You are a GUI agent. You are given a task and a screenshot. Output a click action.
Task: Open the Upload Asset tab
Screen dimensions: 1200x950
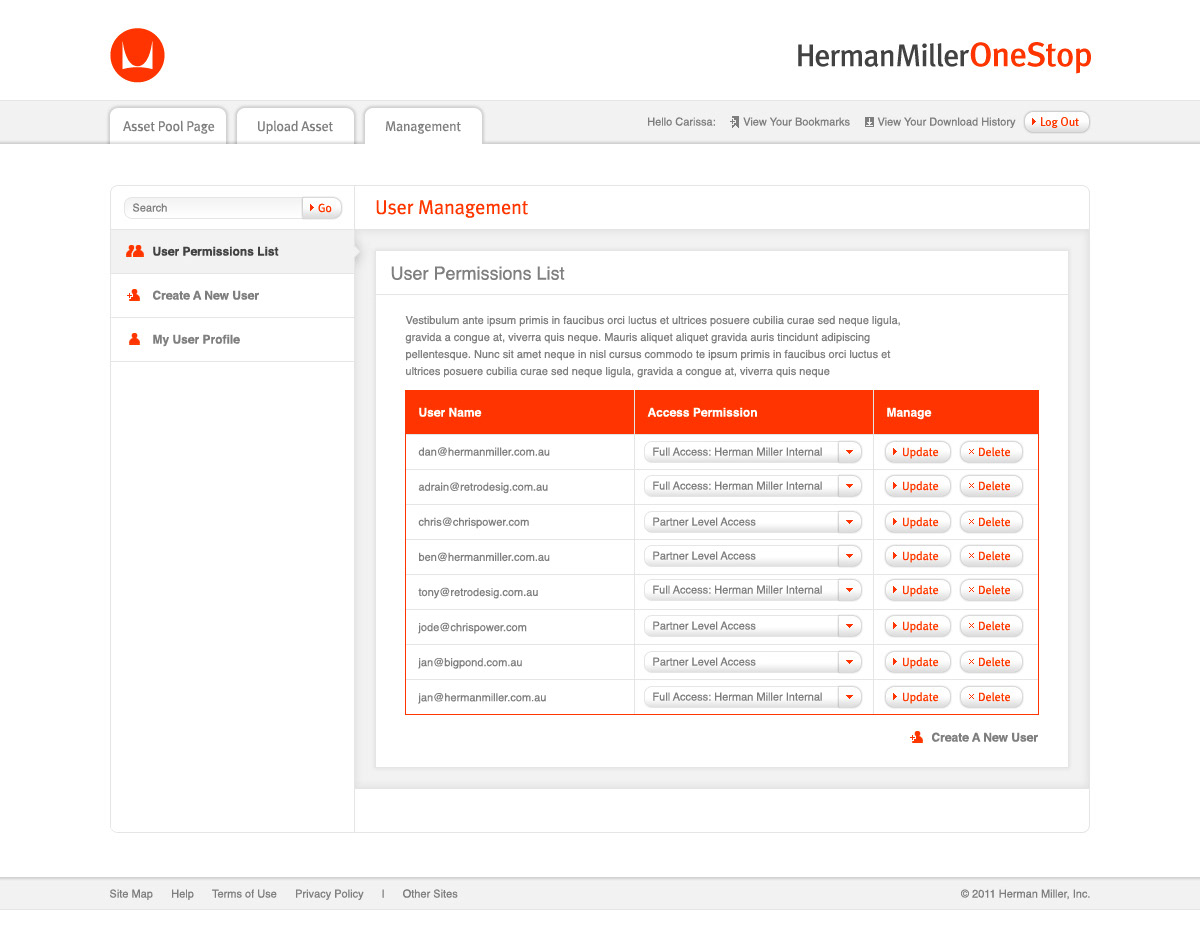pos(295,126)
